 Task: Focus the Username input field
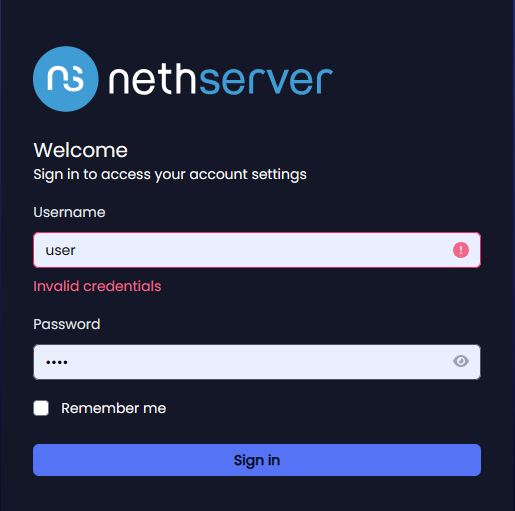click(257, 250)
